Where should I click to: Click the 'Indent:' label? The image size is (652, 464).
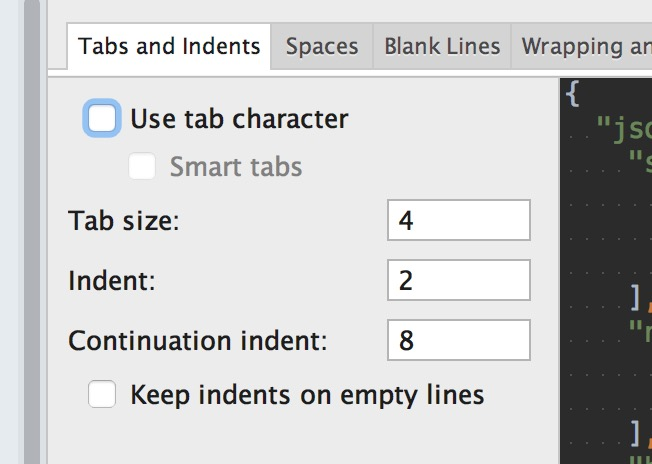pyautogui.click(x=111, y=281)
